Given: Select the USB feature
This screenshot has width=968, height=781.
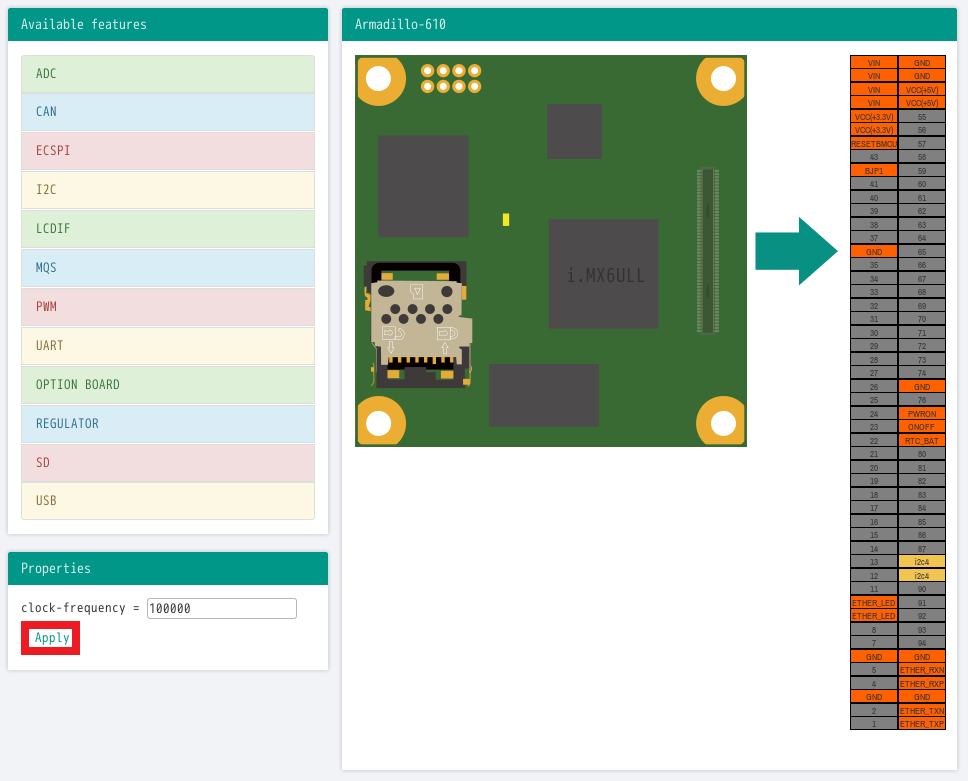Looking at the screenshot, I should coord(168,501).
